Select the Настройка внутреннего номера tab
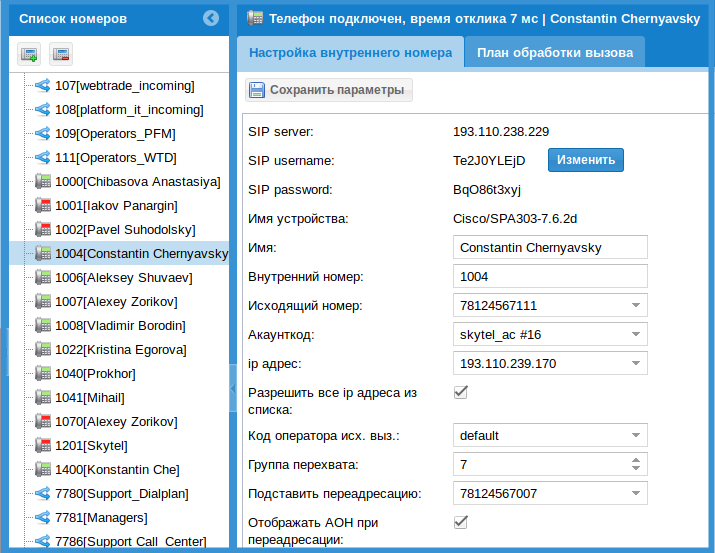The width and height of the screenshot is (715, 553). tap(351, 53)
